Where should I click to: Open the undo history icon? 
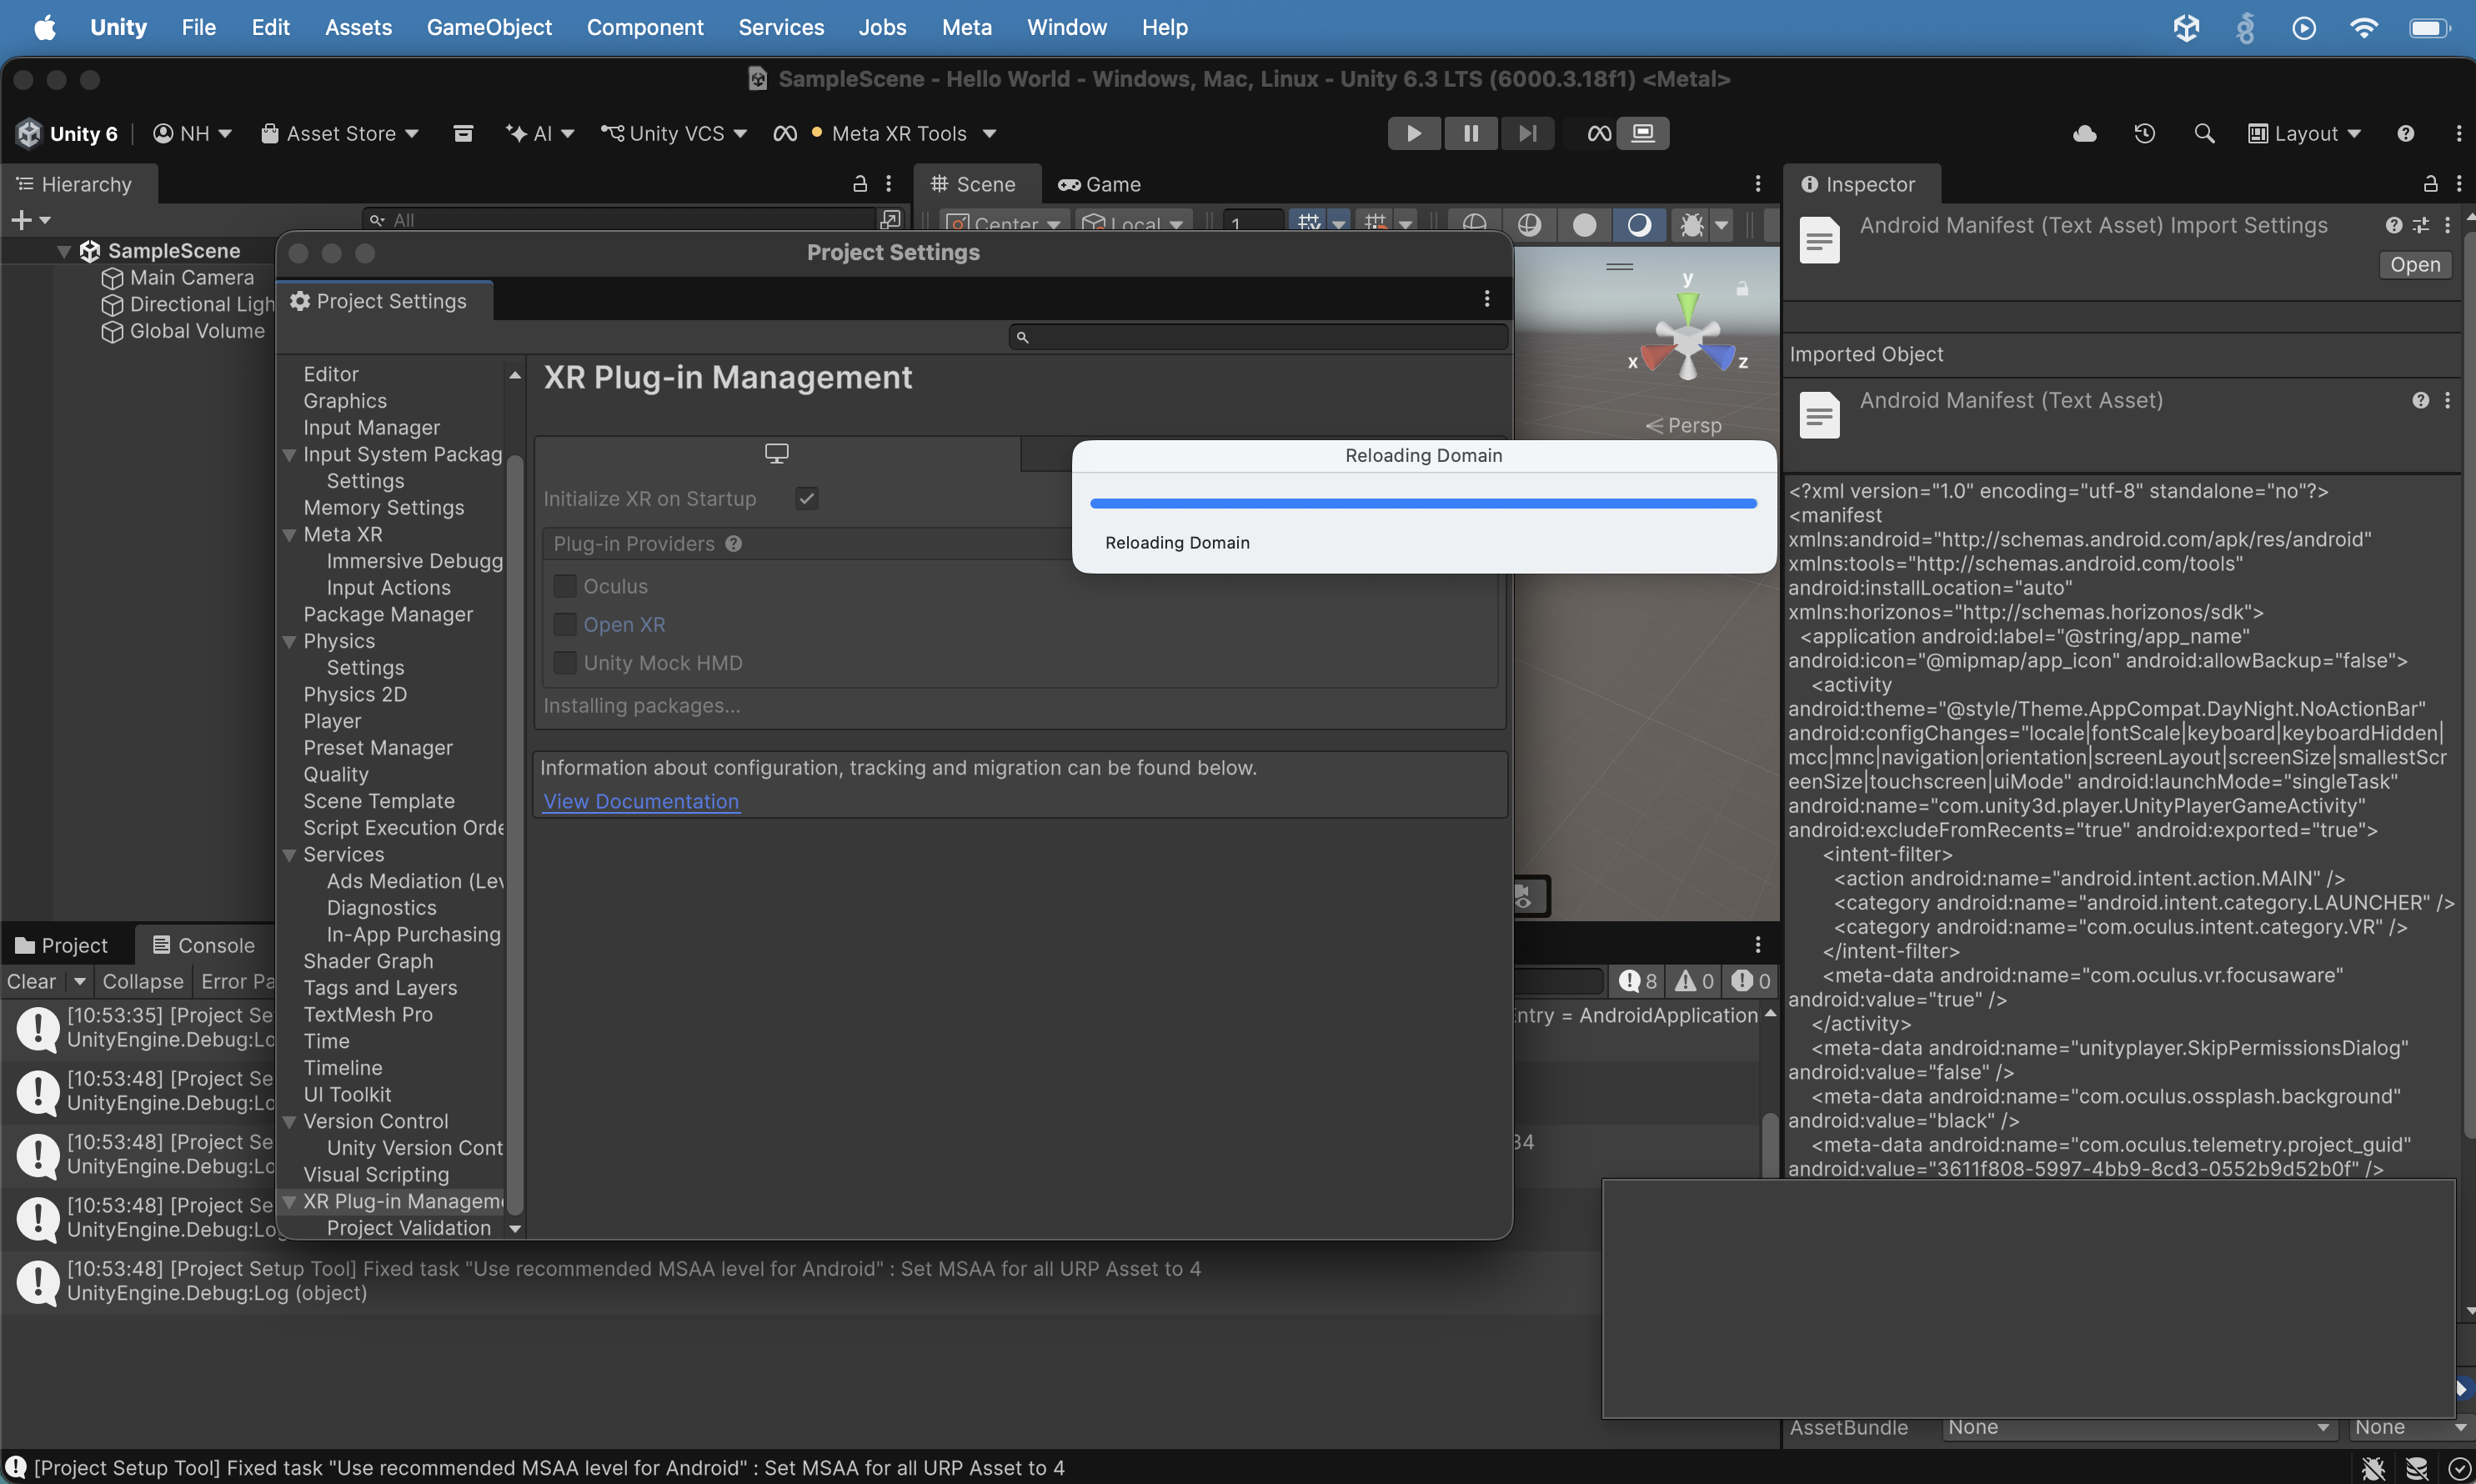(x=2144, y=133)
